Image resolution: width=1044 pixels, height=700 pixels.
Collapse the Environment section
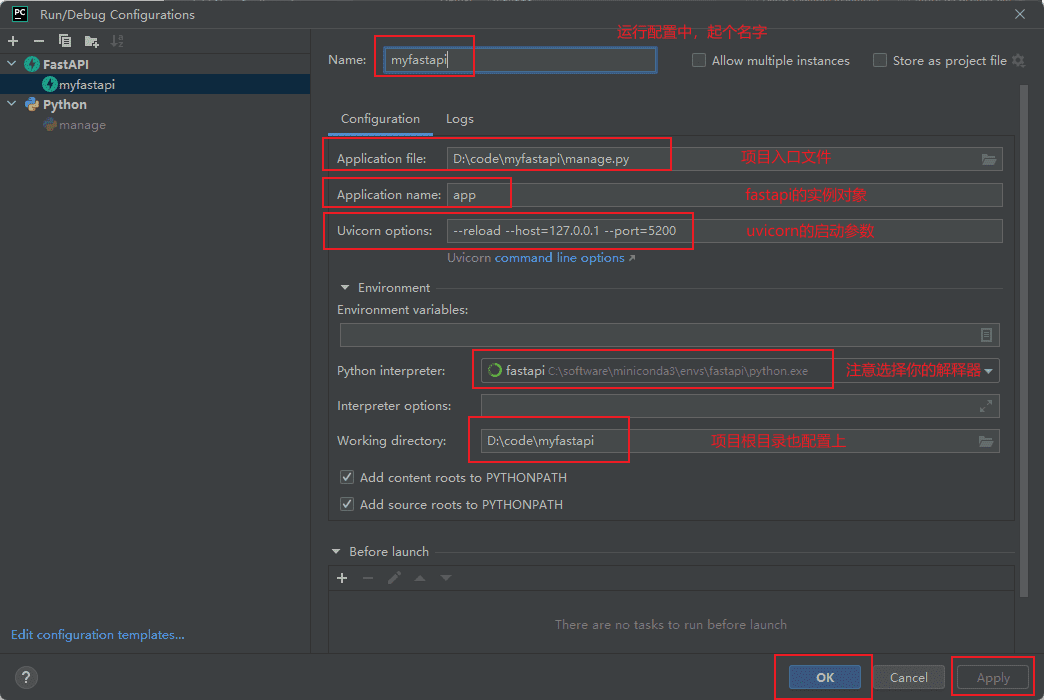pyautogui.click(x=345, y=288)
